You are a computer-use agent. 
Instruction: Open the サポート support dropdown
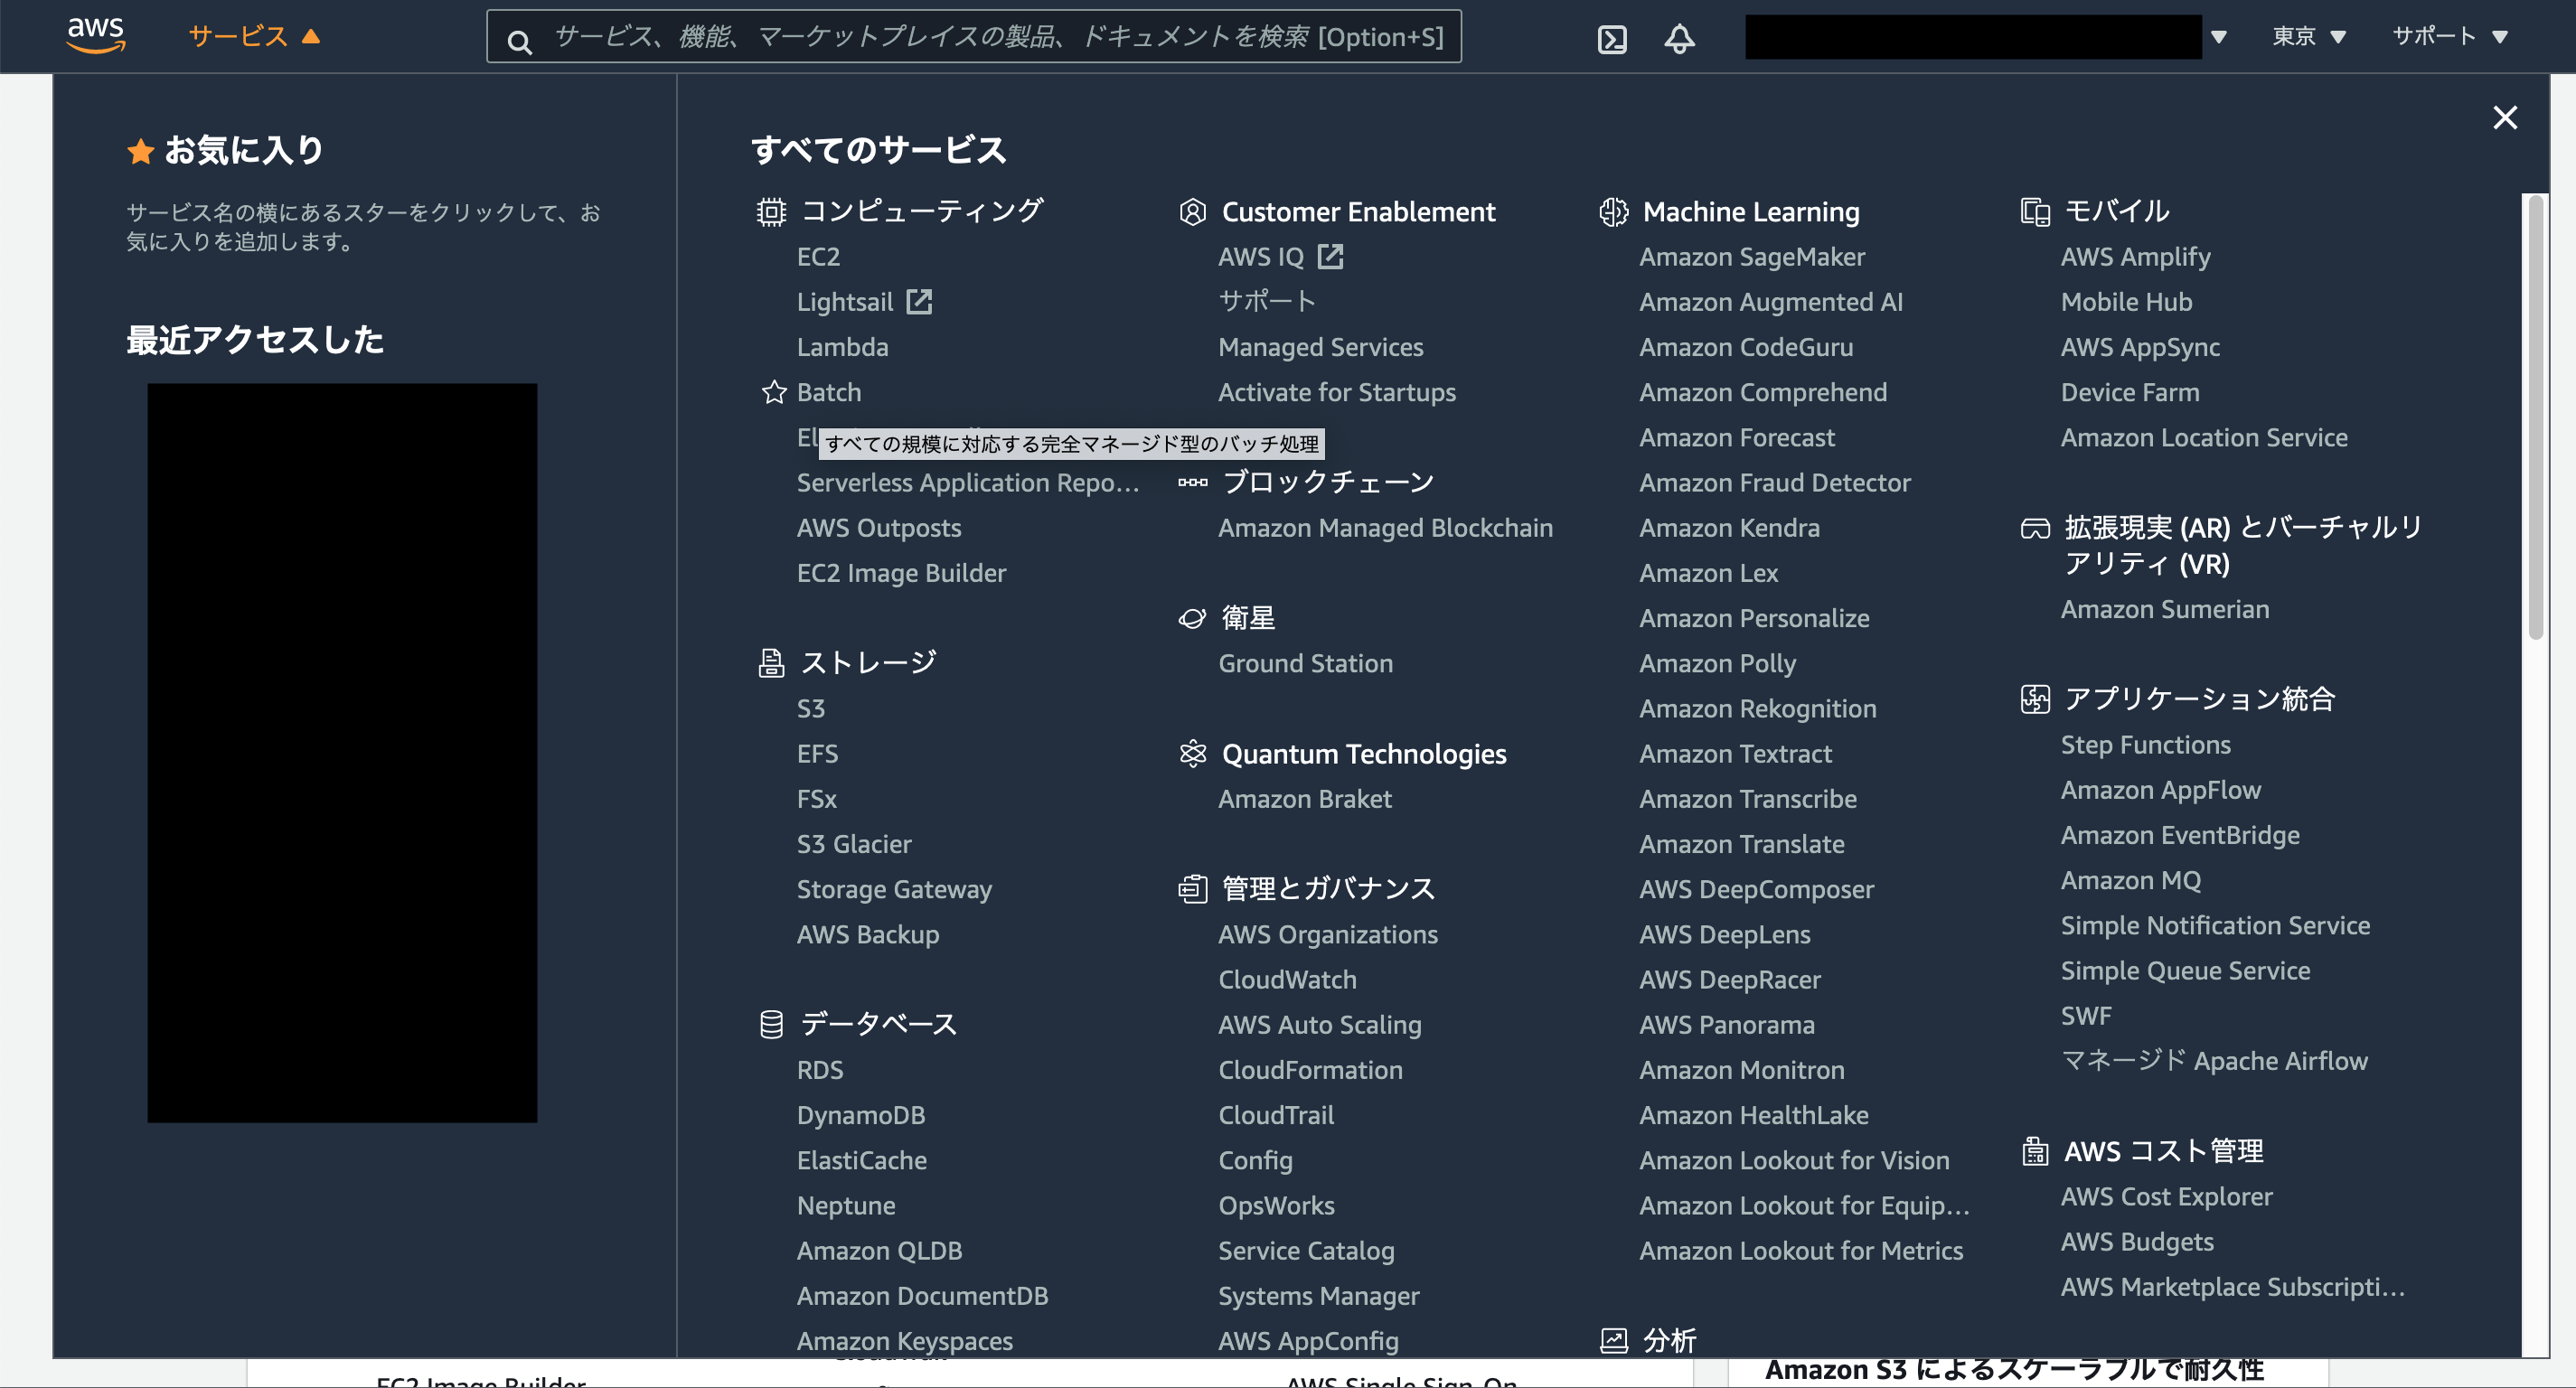(x=2449, y=37)
